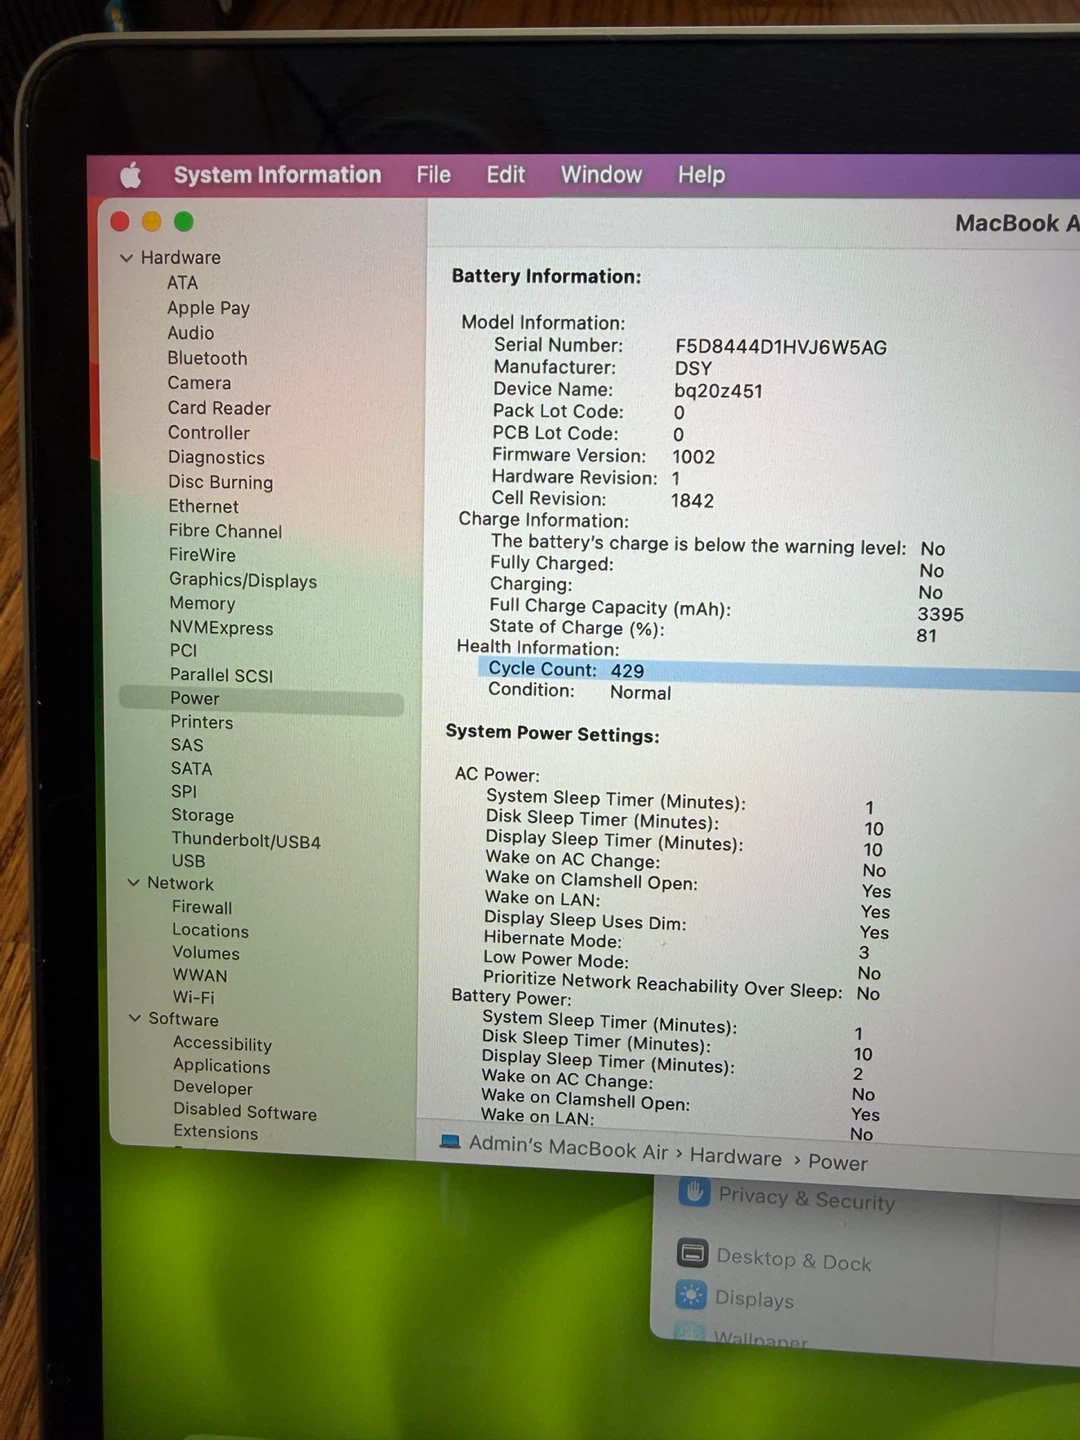This screenshot has width=1080, height=1440.
Task: Select Developer under Software
Action: [213, 1088]
